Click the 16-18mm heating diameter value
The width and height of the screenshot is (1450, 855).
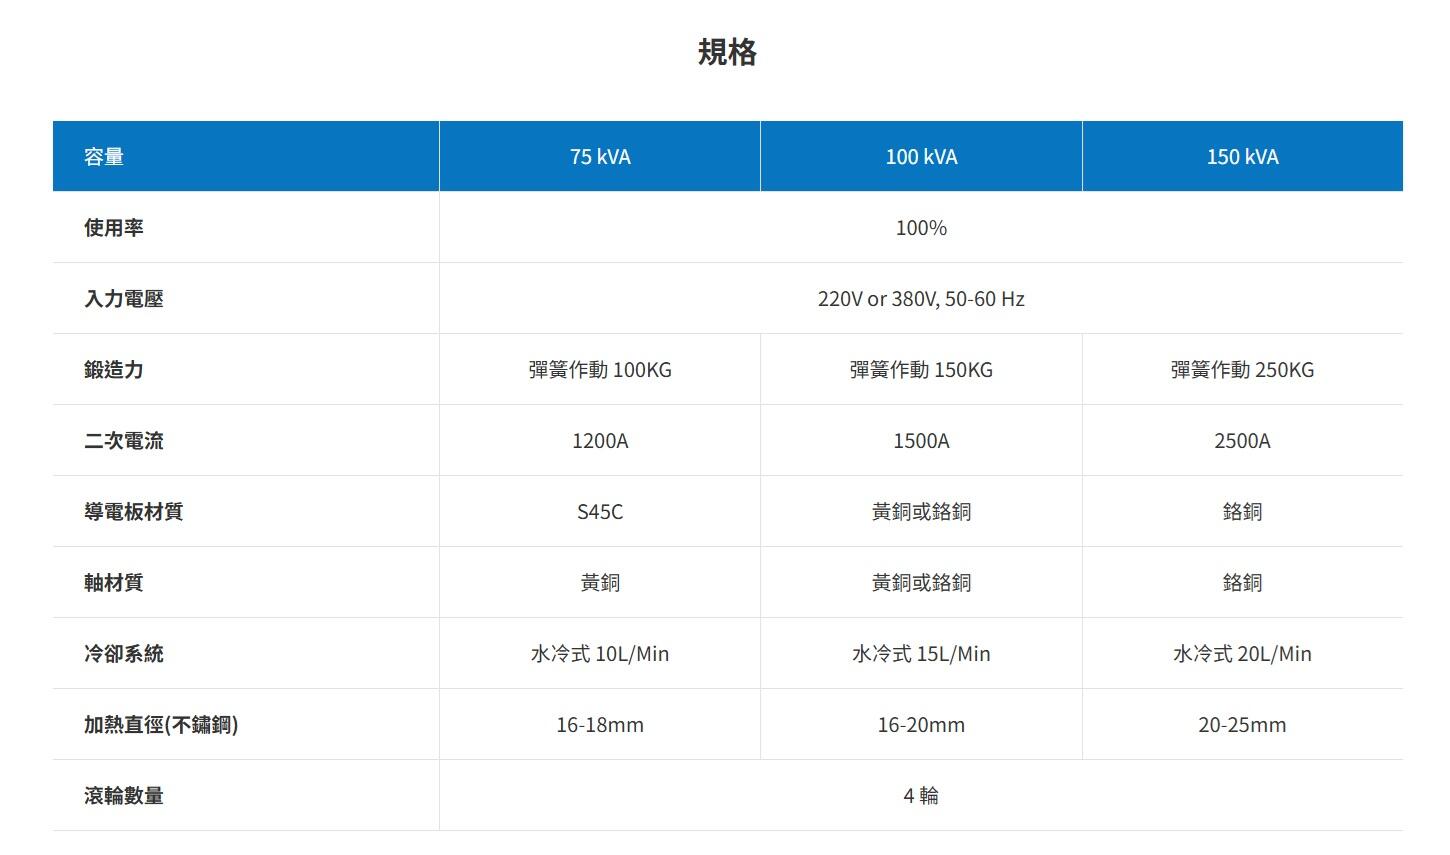[600, 725]
